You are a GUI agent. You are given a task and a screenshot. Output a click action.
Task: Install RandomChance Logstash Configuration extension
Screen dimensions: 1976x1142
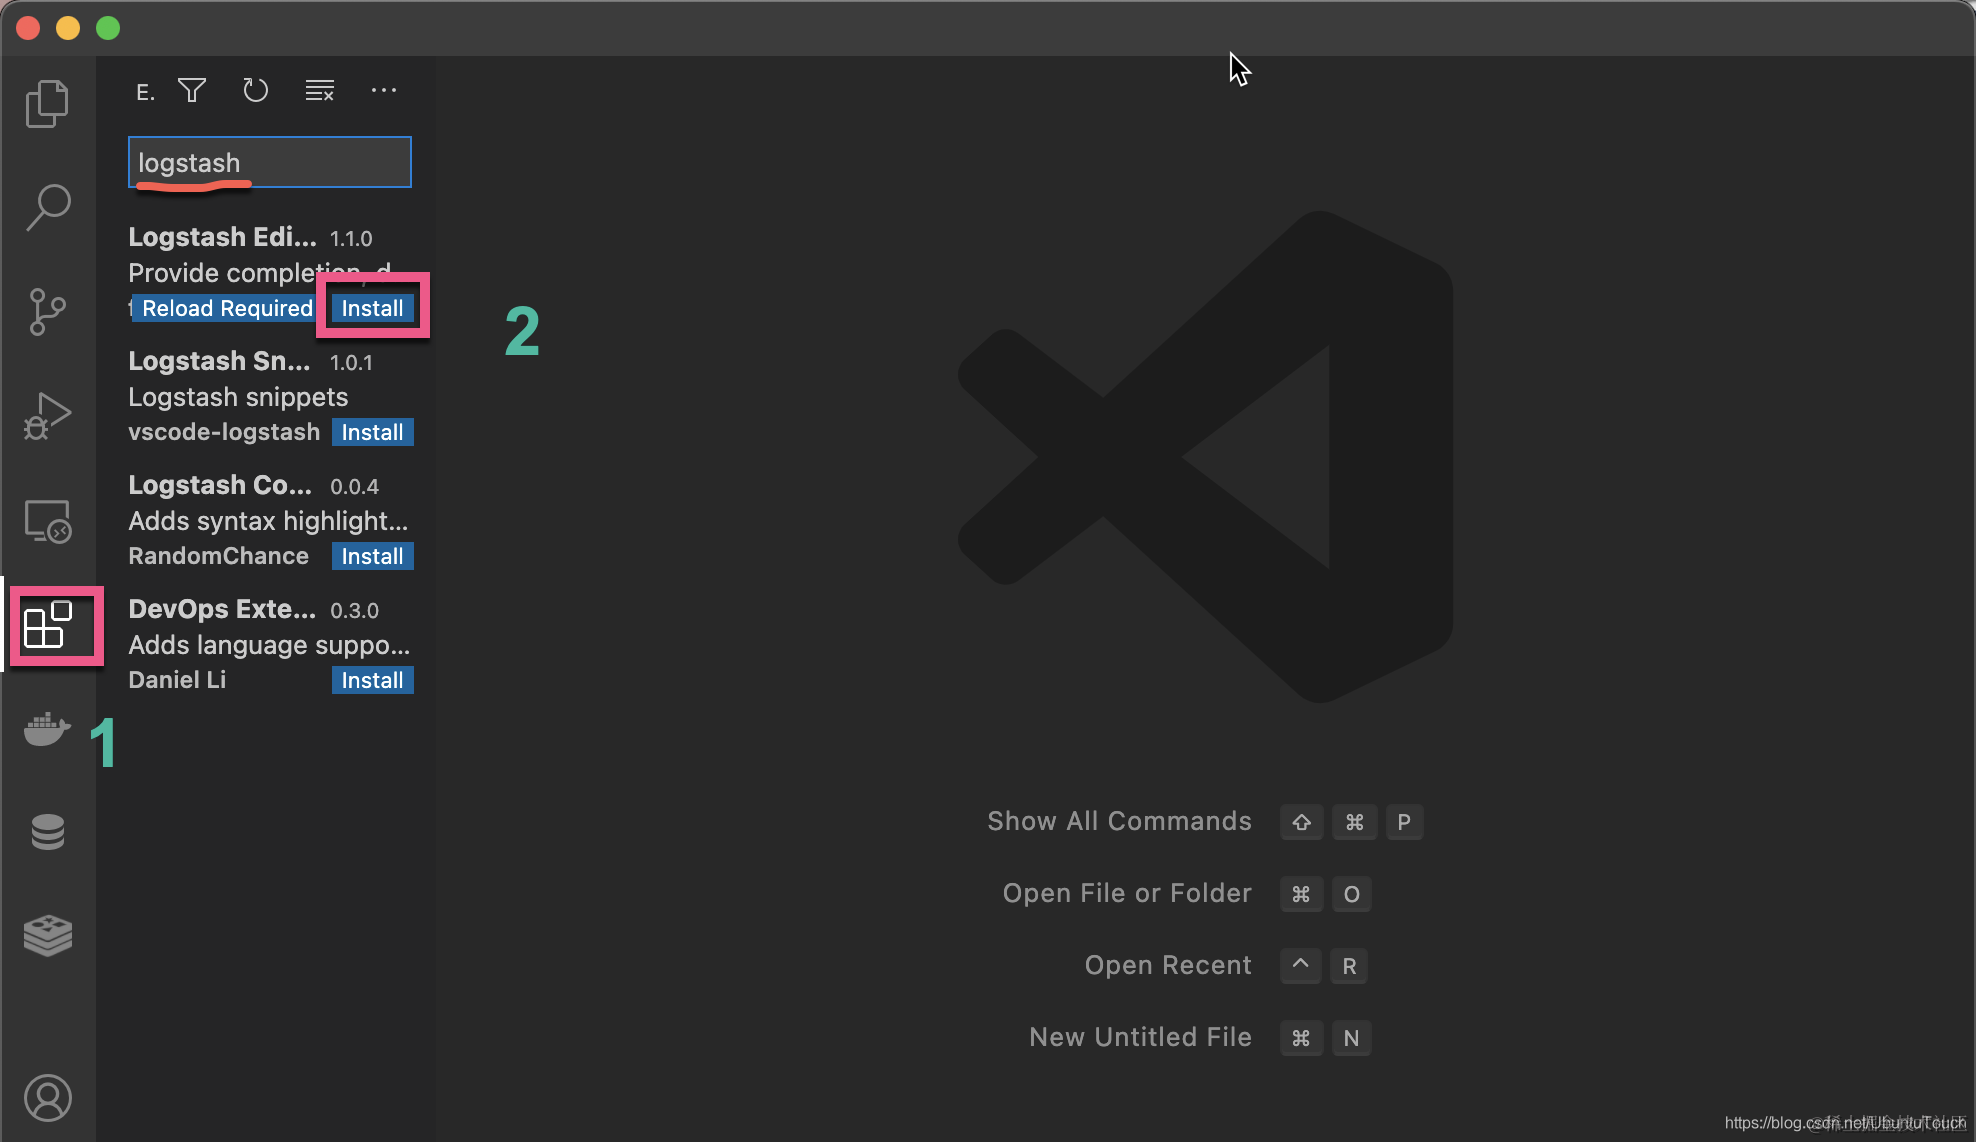[372, 556]
